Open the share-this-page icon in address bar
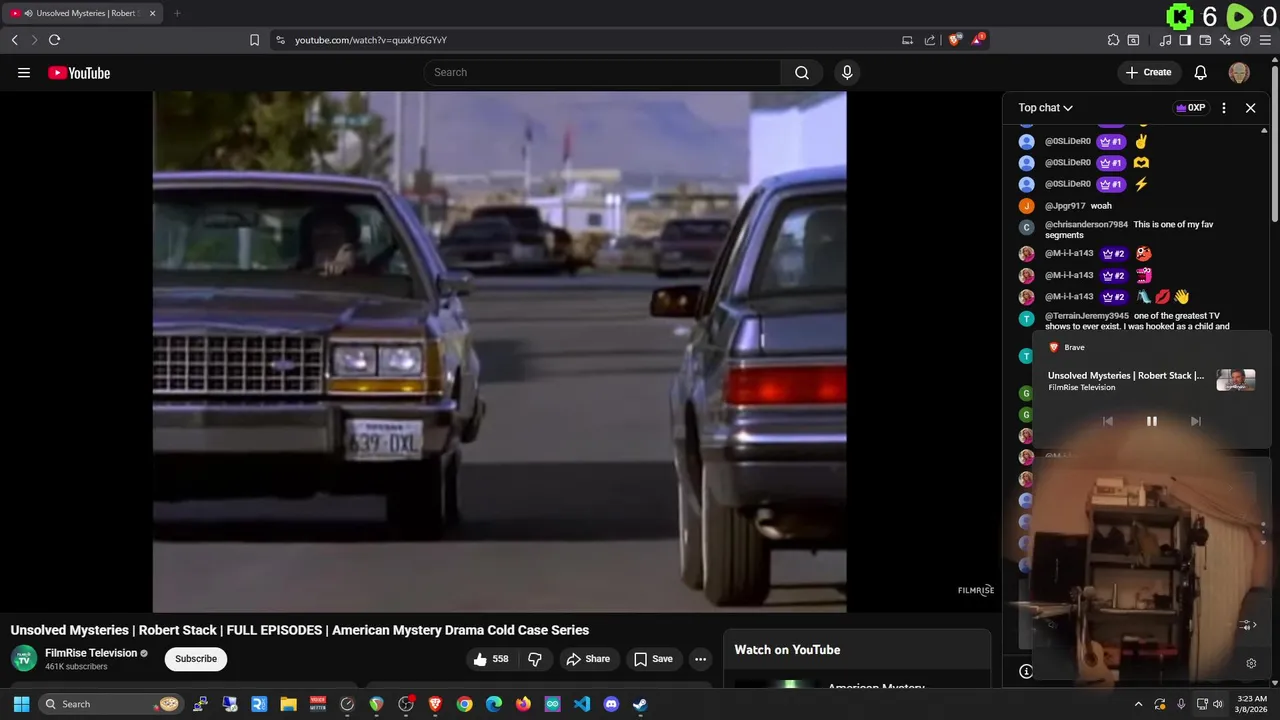This screenshot has height=720, width=1280. (x=930, y=40)
